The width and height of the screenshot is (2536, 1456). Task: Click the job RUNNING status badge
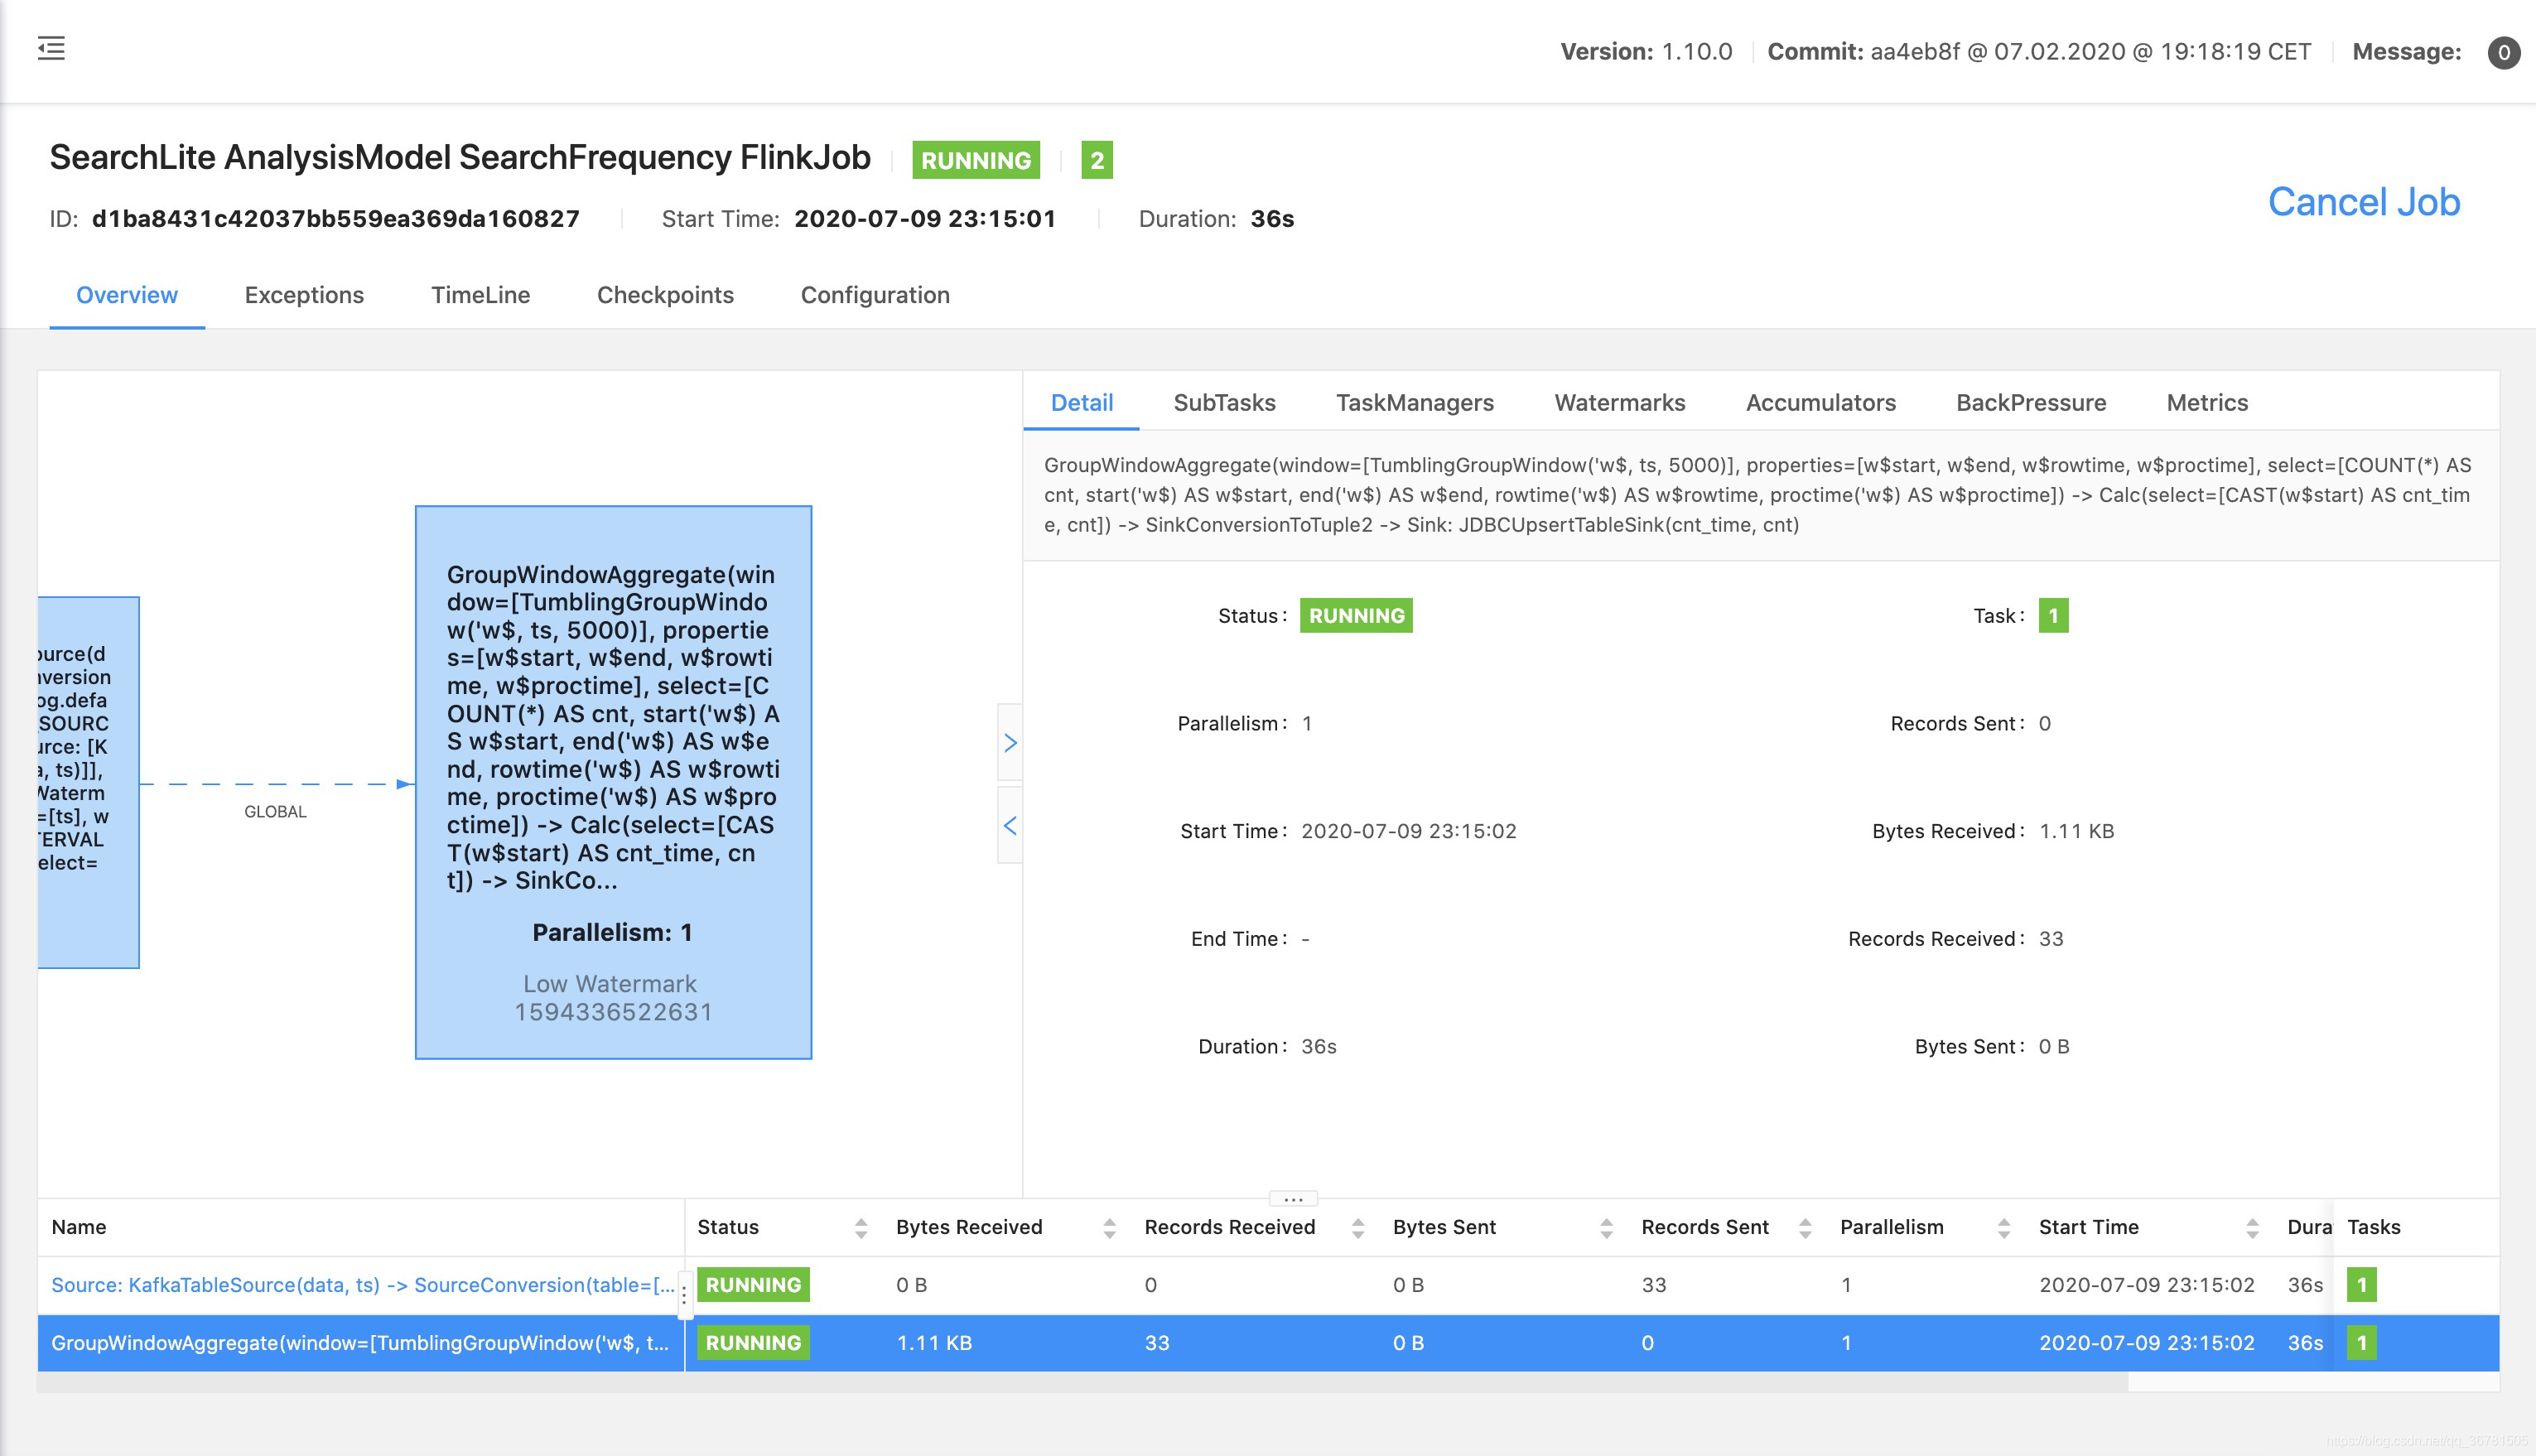pyautogui.click(x=975, y=160)
